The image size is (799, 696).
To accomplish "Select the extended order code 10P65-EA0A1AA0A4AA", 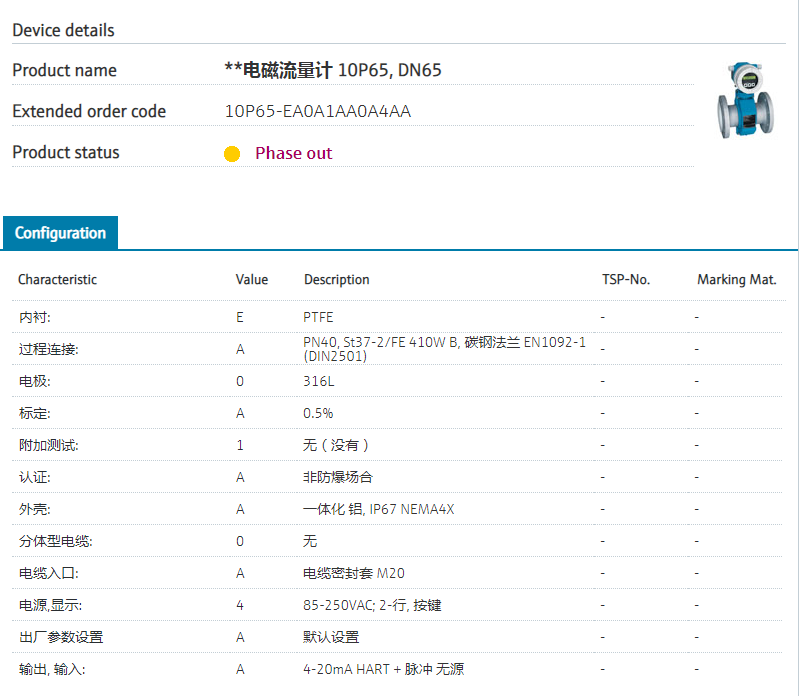I will [318, 111].
